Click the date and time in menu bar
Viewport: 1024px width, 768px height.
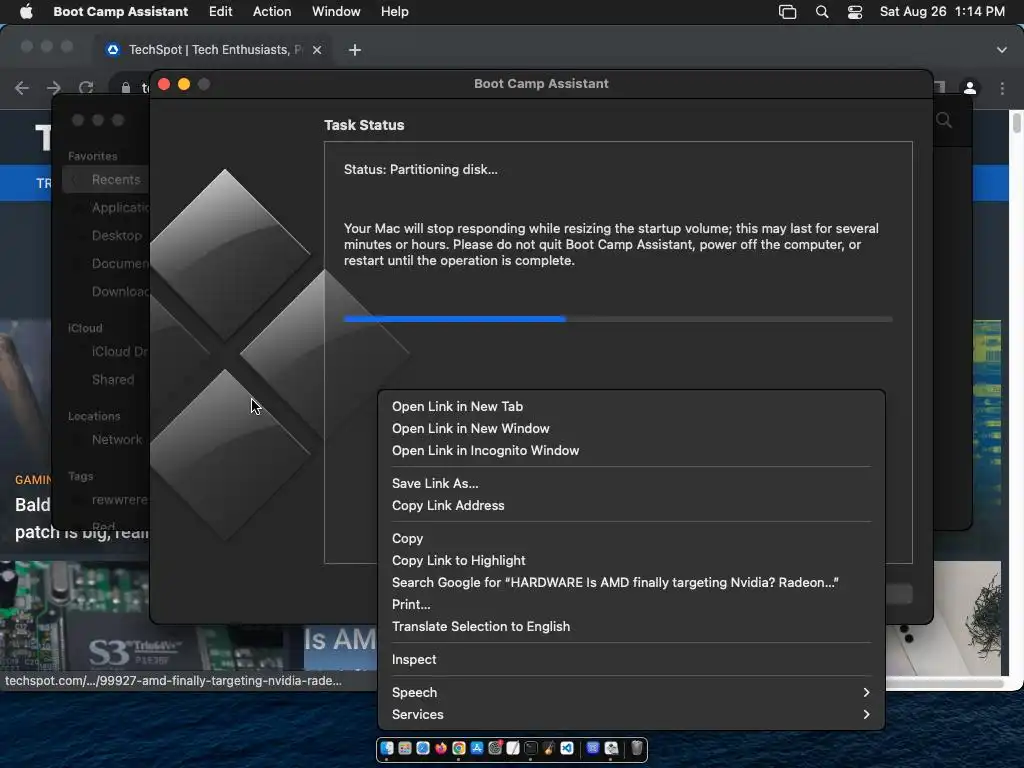tap(942, 11)
